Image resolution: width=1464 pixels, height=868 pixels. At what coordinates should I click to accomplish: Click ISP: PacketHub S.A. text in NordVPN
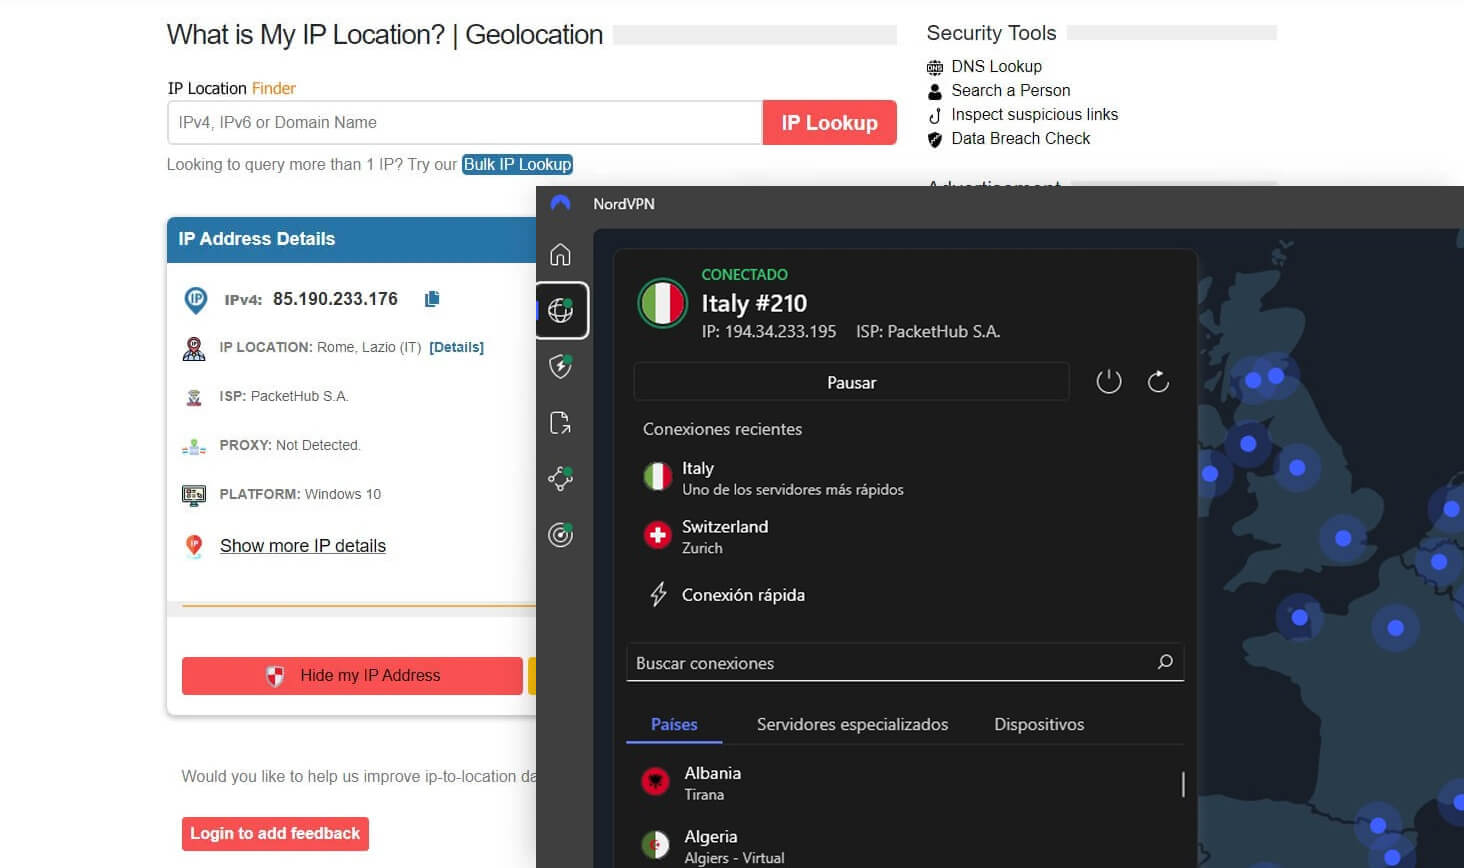[x=928, y=331]
